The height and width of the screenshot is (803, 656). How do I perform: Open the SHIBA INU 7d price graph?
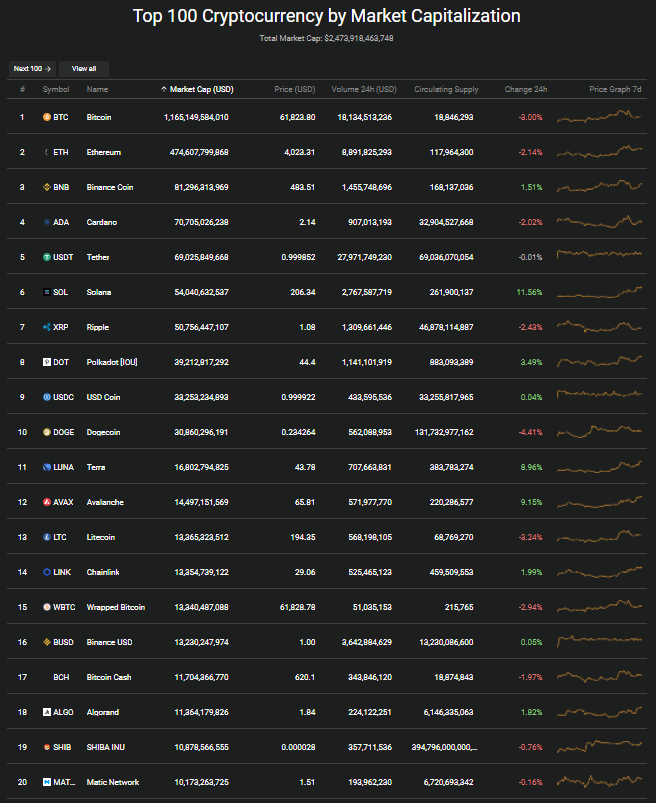pyautogui.click(x=599, y=746)
